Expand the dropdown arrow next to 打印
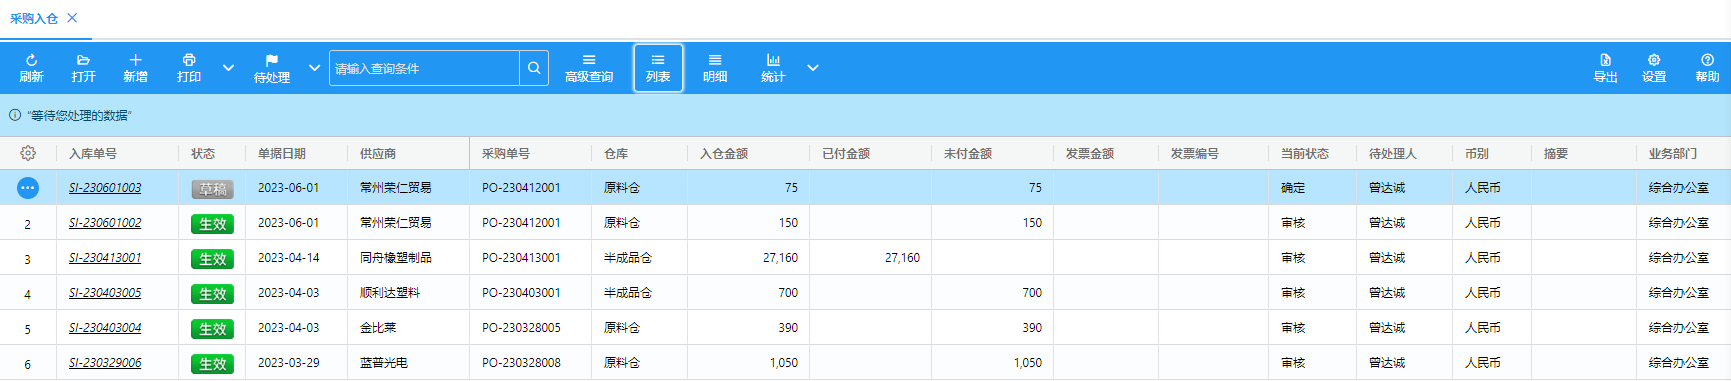 (228, 68)
